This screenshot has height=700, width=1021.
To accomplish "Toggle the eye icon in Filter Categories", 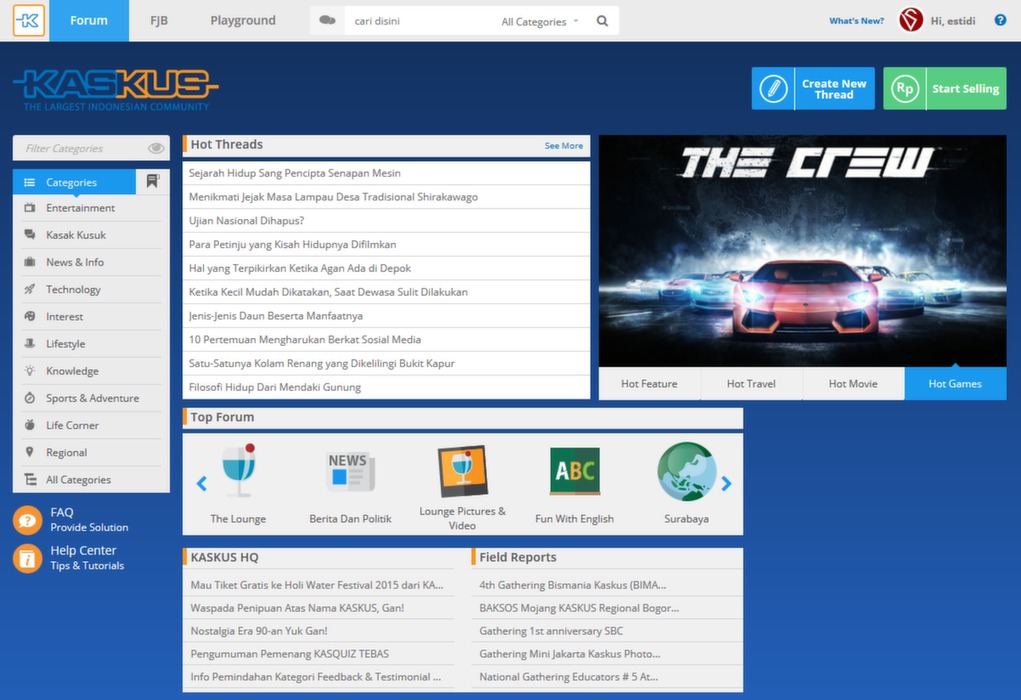I will pos(156,149).
